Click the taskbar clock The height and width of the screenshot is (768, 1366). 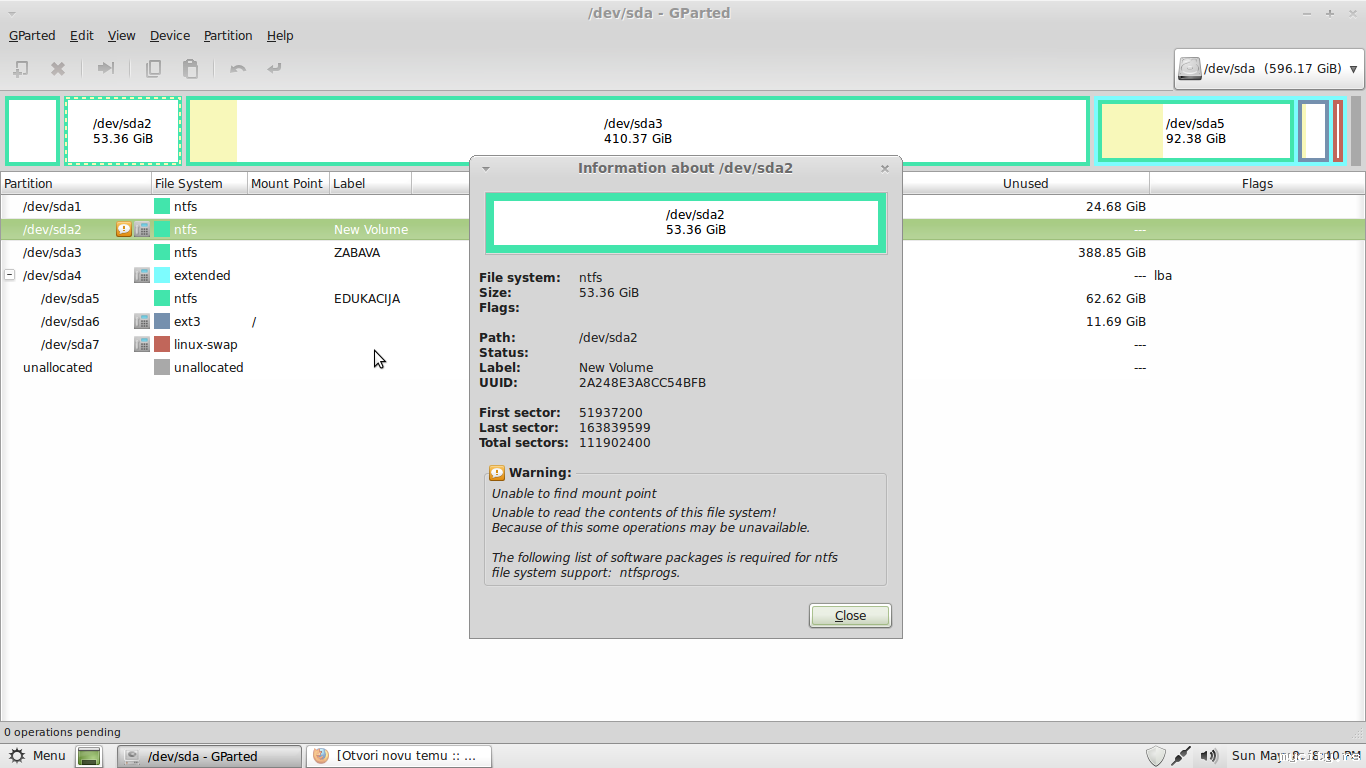(x=1294, y=756)
